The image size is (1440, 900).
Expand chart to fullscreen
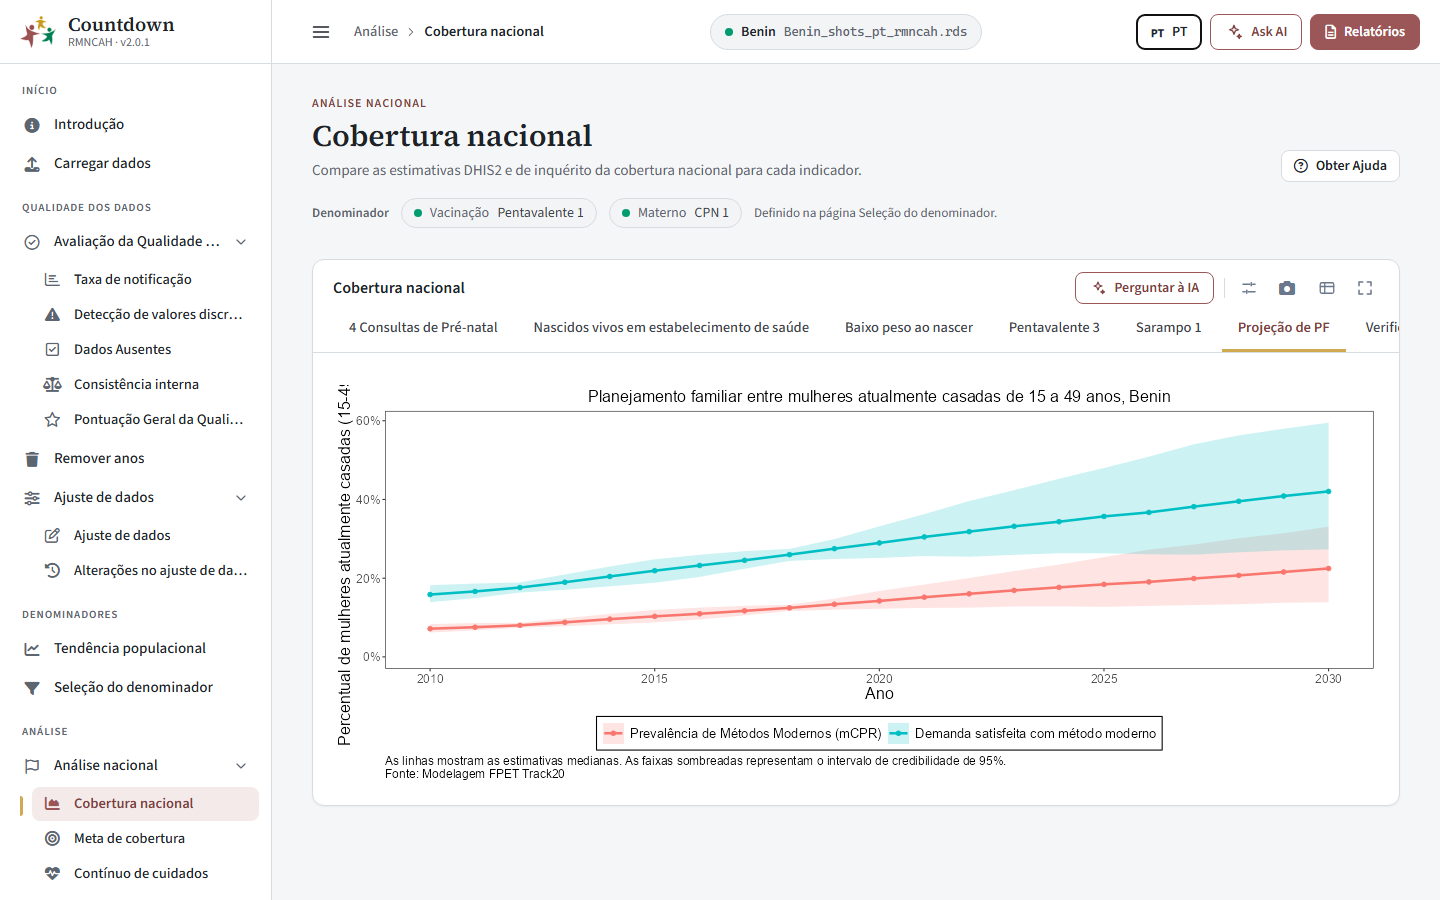click(1365, 288)
